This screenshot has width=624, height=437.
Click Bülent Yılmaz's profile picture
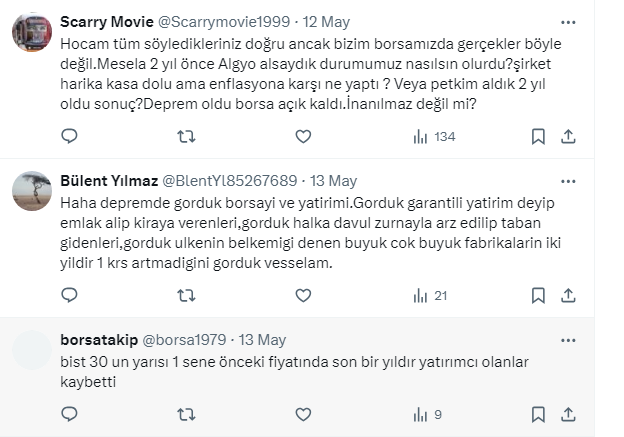coord(32,190)
